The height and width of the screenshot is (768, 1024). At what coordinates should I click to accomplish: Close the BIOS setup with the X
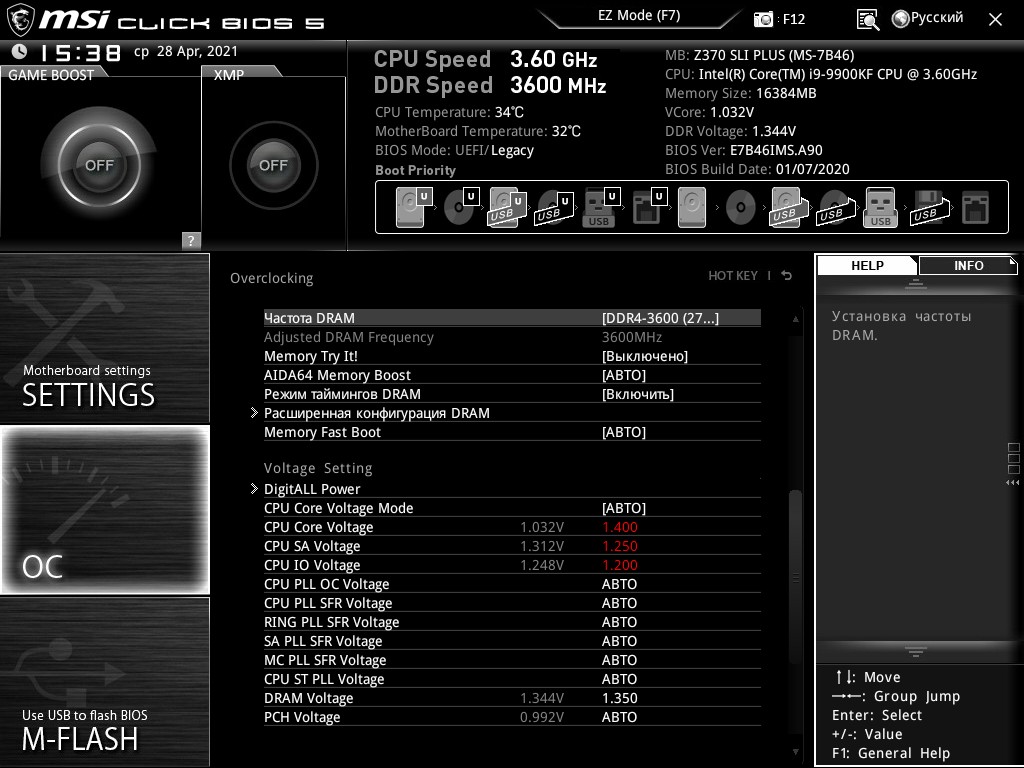tap(995, 20)
